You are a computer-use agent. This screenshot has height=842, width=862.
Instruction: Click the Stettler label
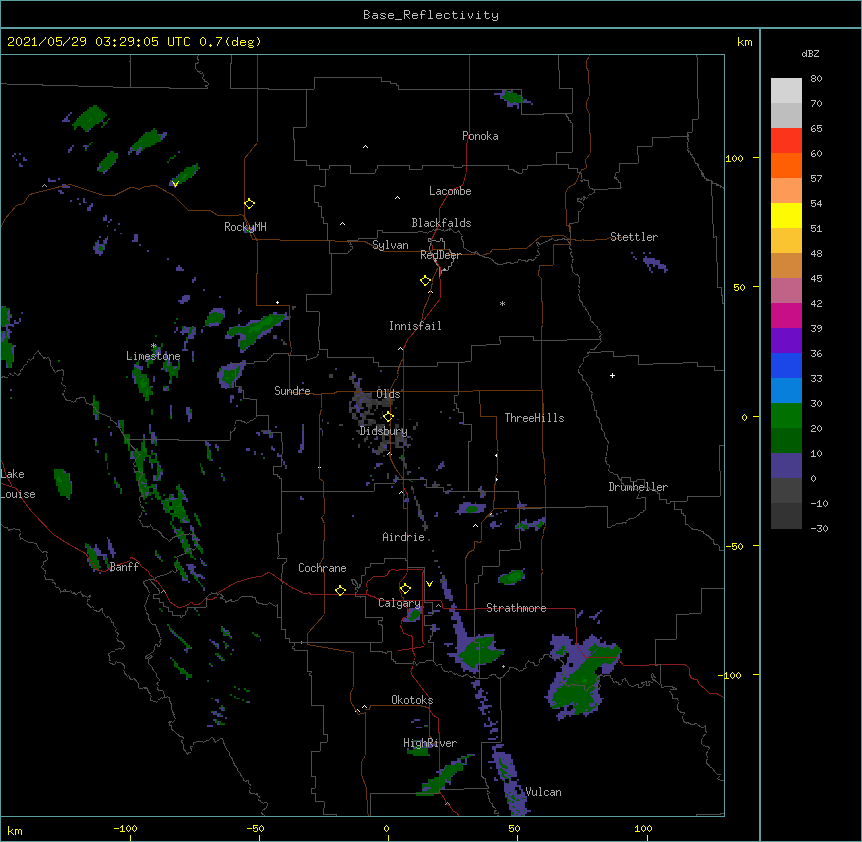634,237
